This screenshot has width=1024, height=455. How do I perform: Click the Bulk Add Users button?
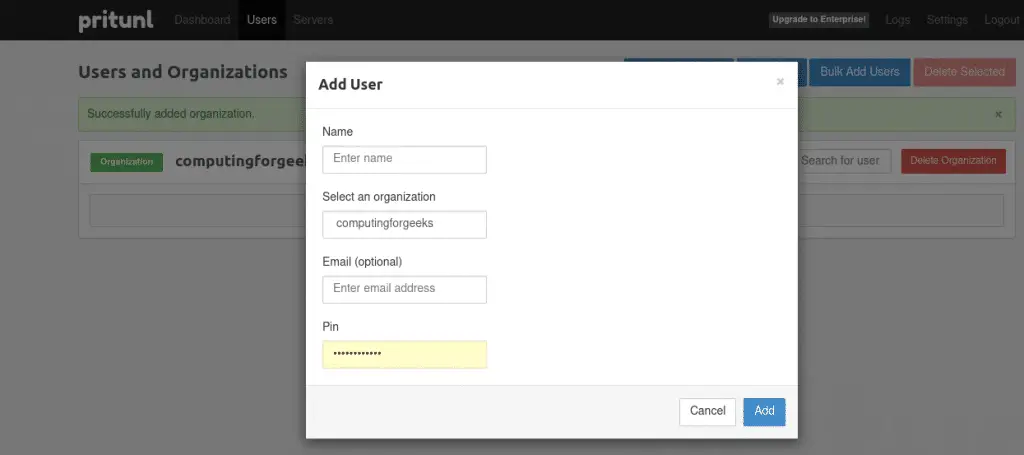point(859,72)
